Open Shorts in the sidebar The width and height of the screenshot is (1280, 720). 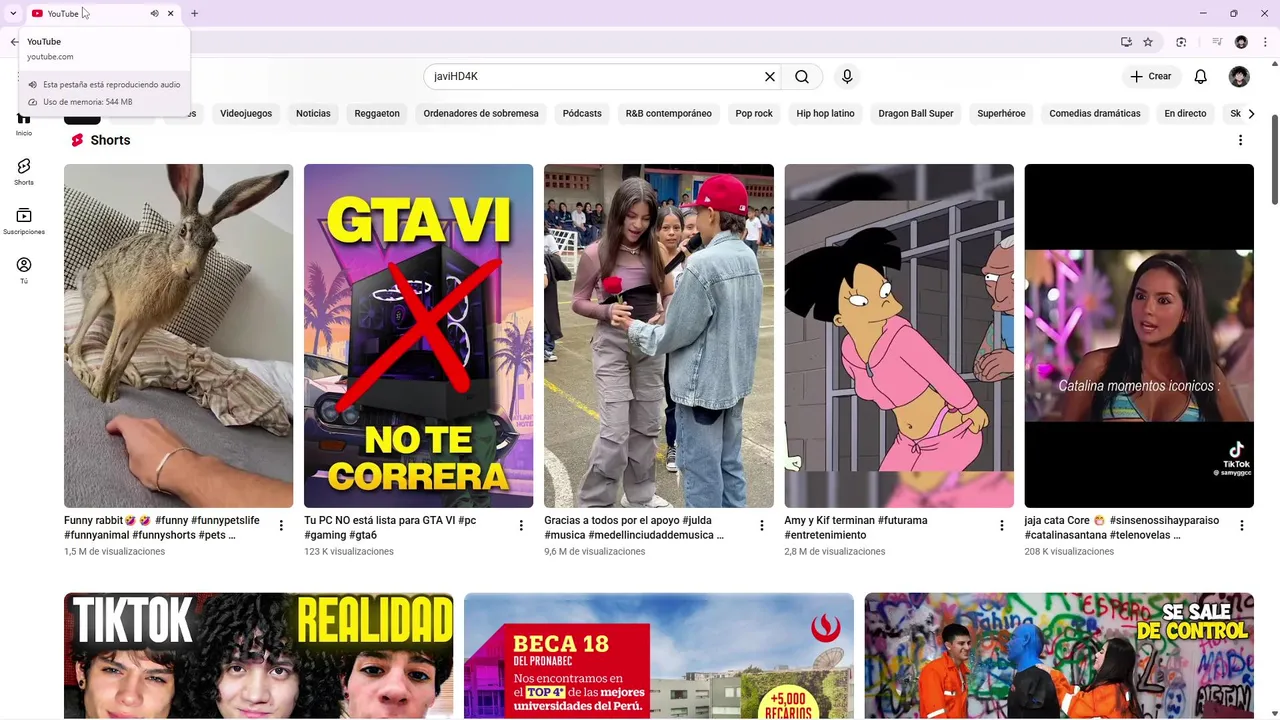tap(24, 172)
